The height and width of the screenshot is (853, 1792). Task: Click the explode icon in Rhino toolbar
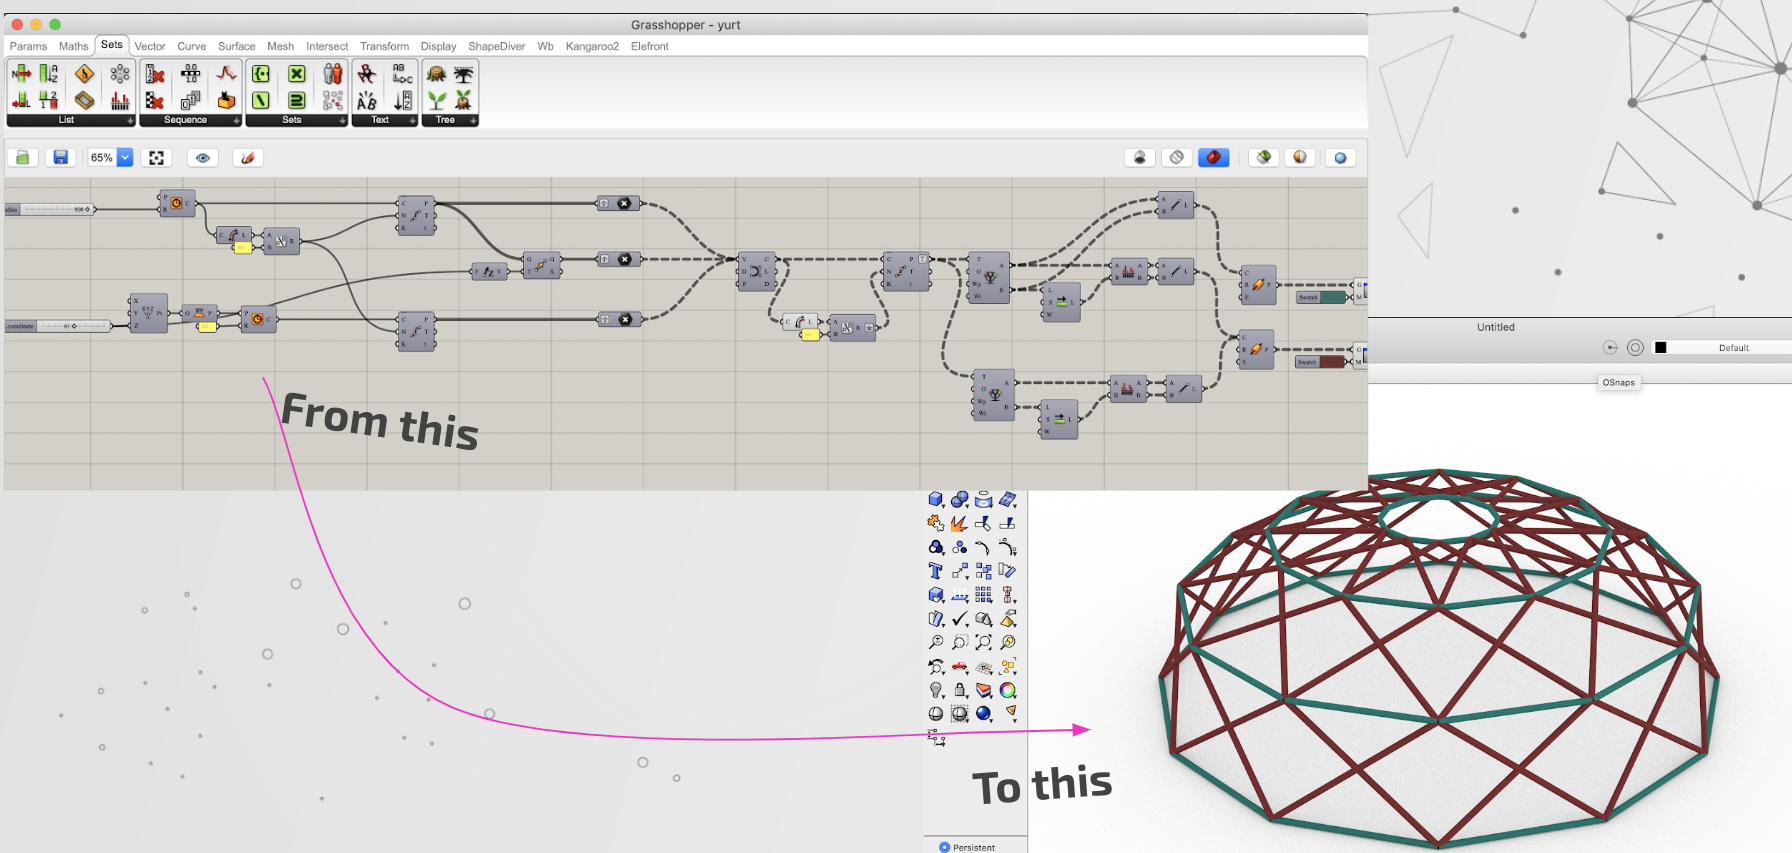coord(959,523)
